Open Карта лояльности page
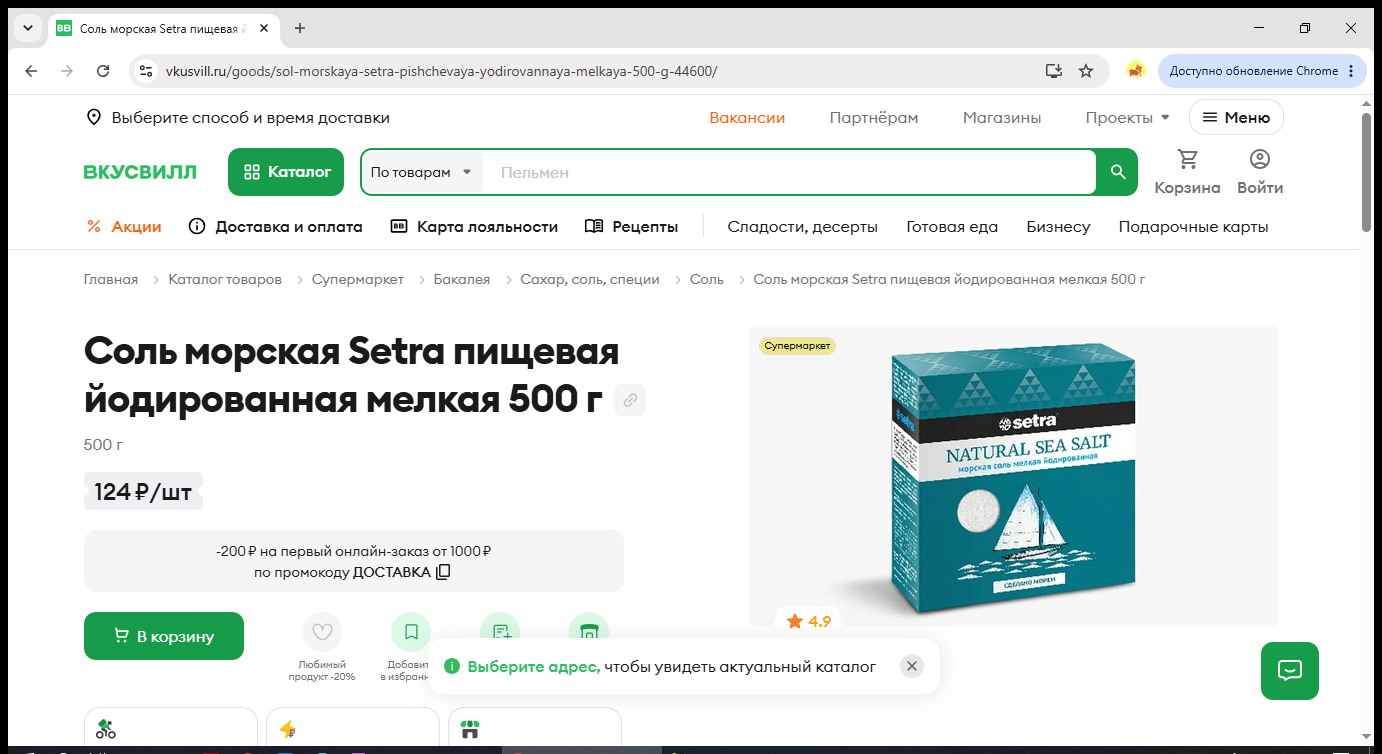This screenshot has height=754, width=1382. click(x=474, y=227)
